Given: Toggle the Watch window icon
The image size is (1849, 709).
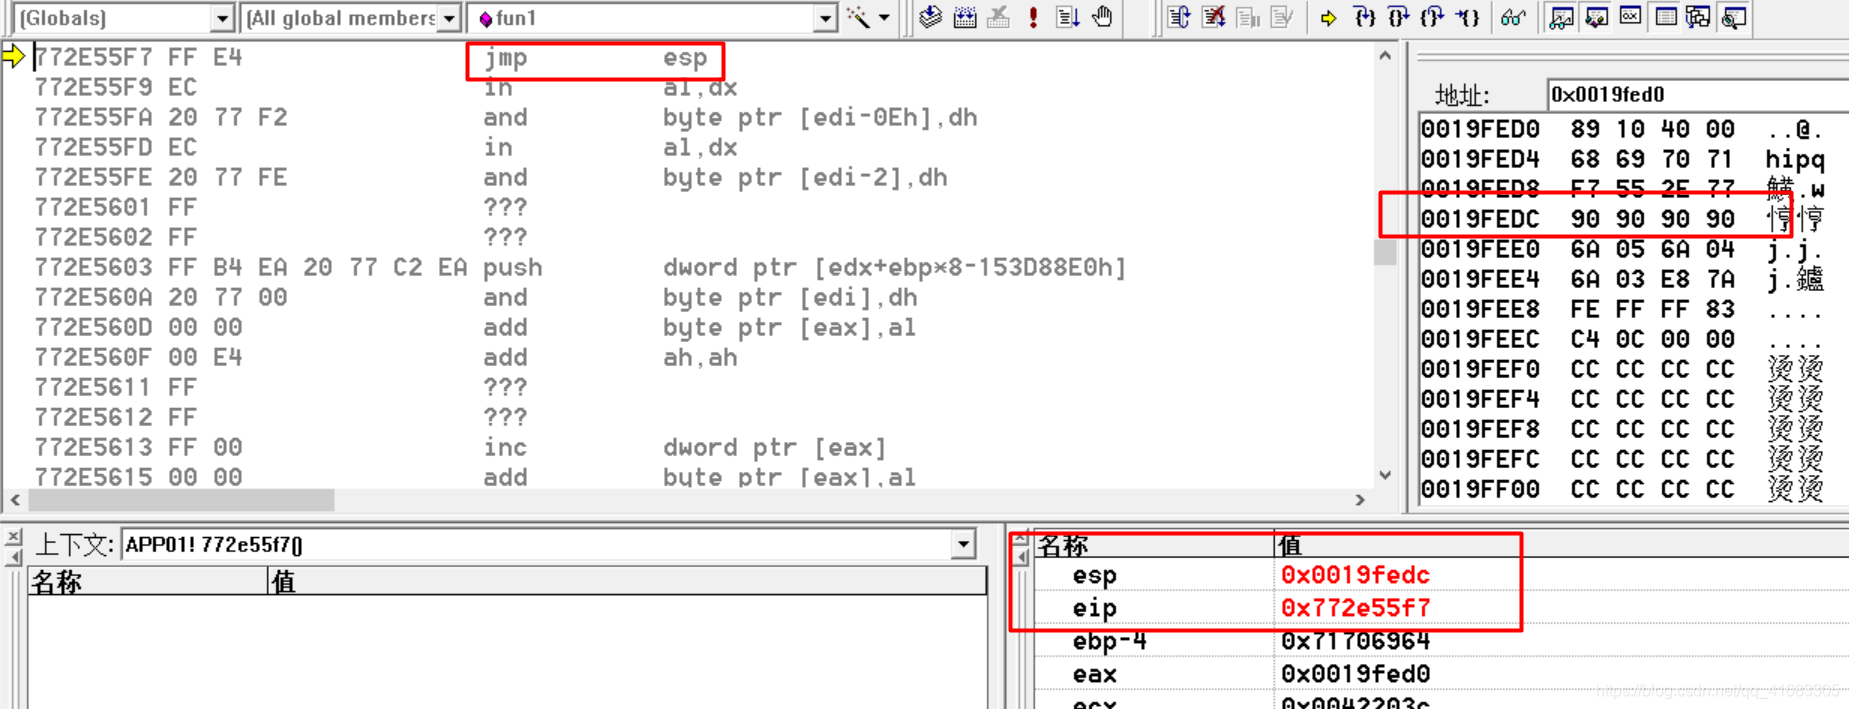Looking at the screenshot, I should (1561, 17).
